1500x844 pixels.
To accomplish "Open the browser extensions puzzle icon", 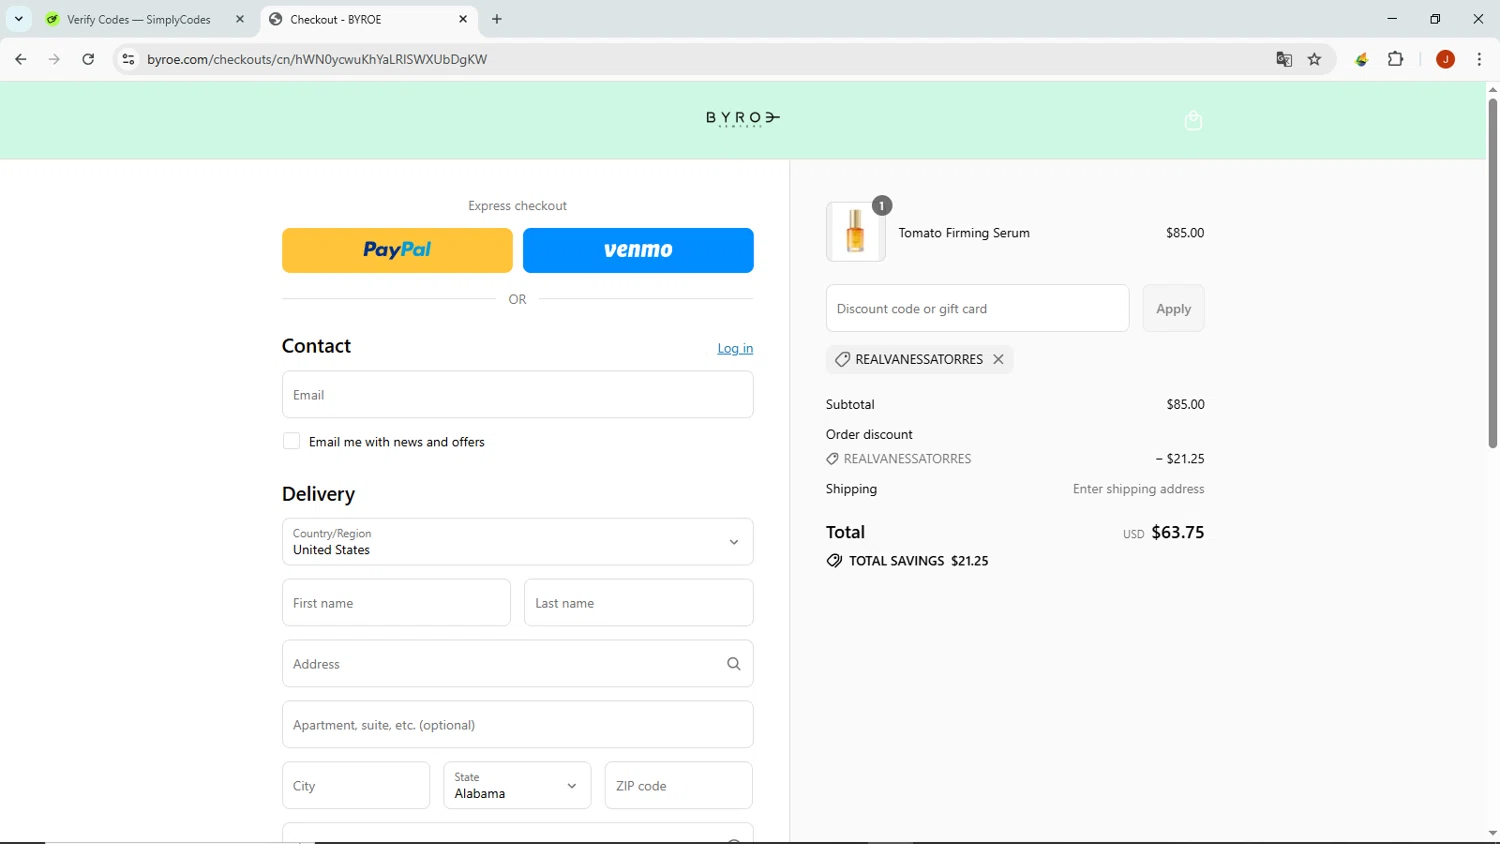I will pos(1396,59).
